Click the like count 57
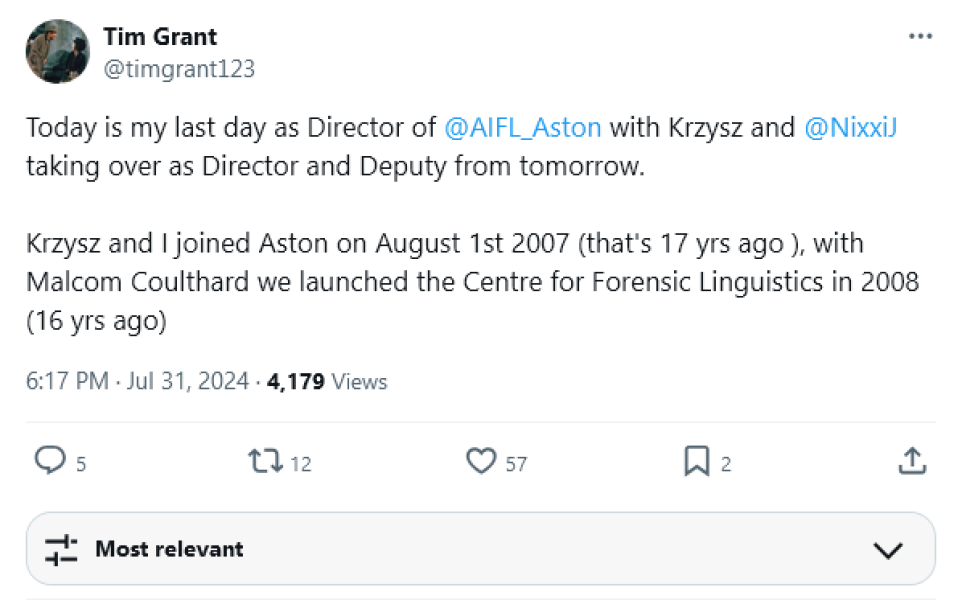Screen dimensions: 962x600 (516, 464)
